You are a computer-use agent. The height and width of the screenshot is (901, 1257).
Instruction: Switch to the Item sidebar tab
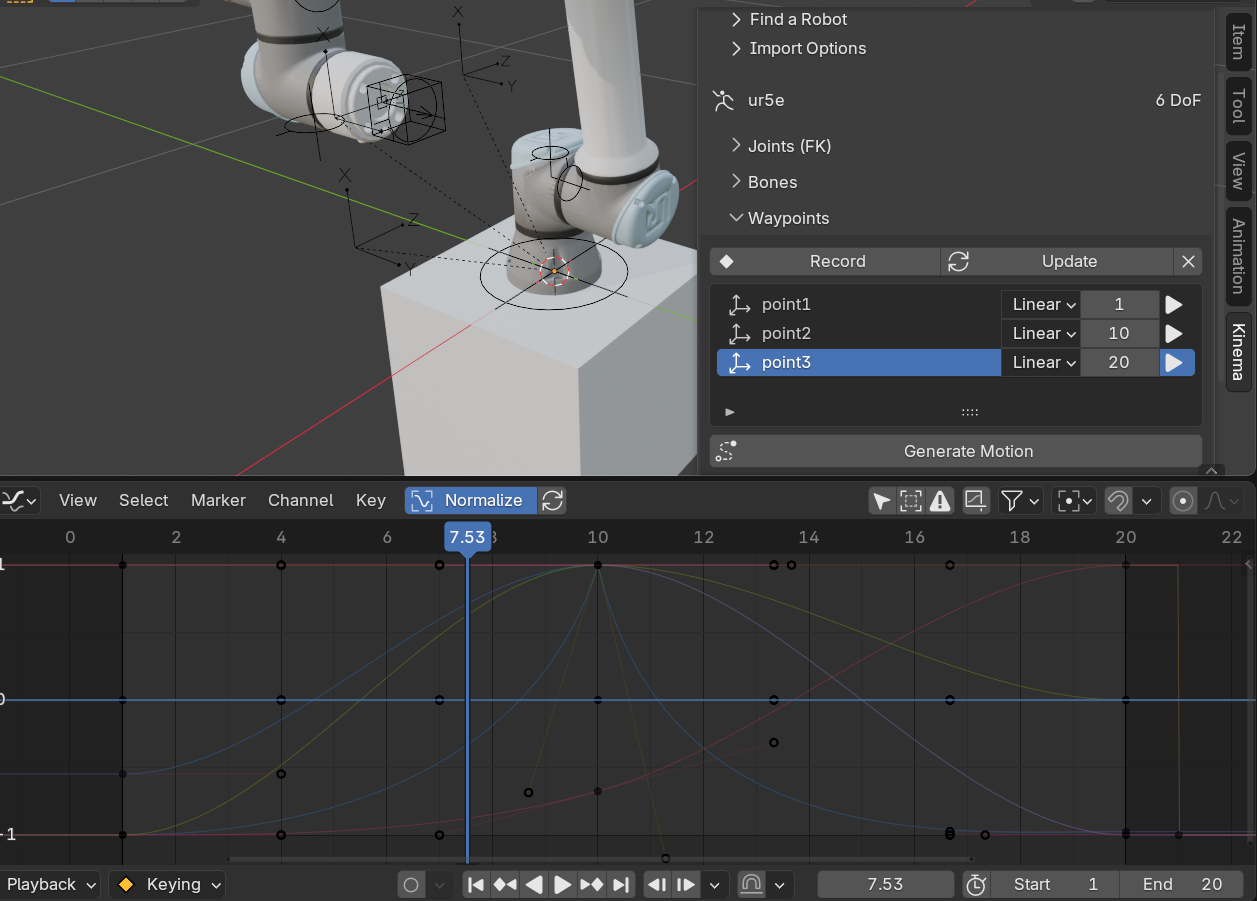click(x=1238, y=40)
